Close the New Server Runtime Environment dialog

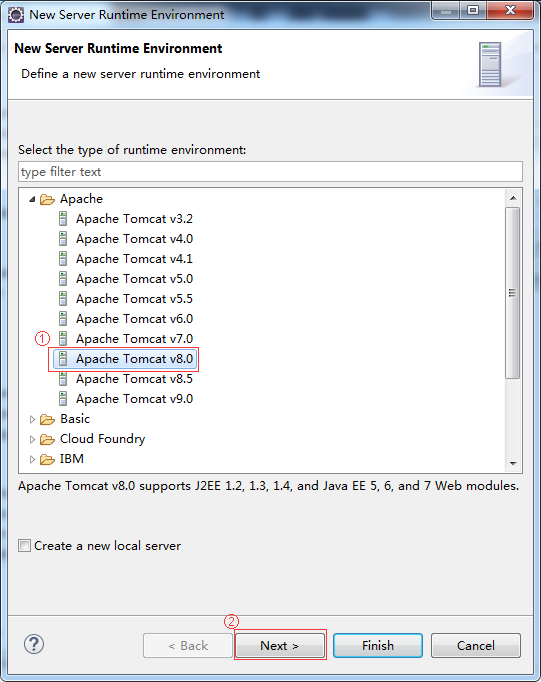click(x=510, y=10)
